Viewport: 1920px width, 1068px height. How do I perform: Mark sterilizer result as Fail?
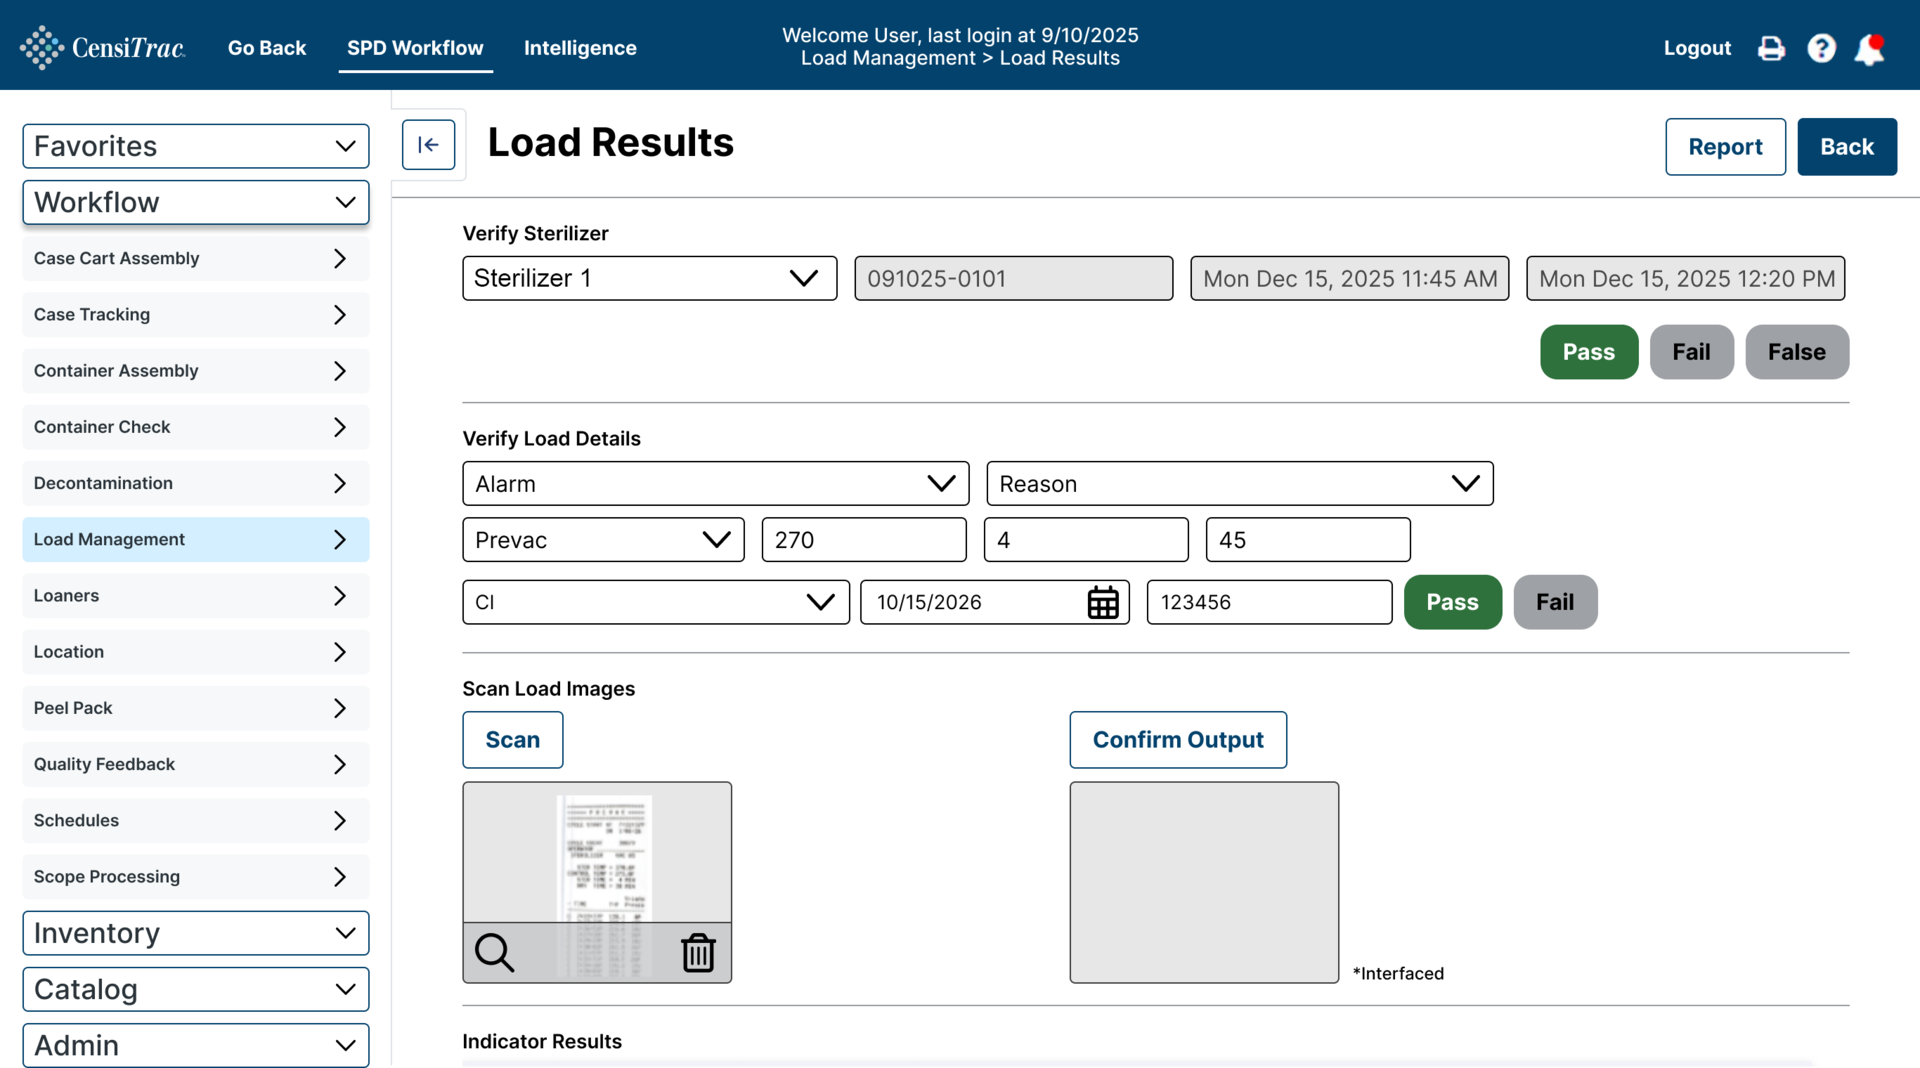pos(1691,352)
